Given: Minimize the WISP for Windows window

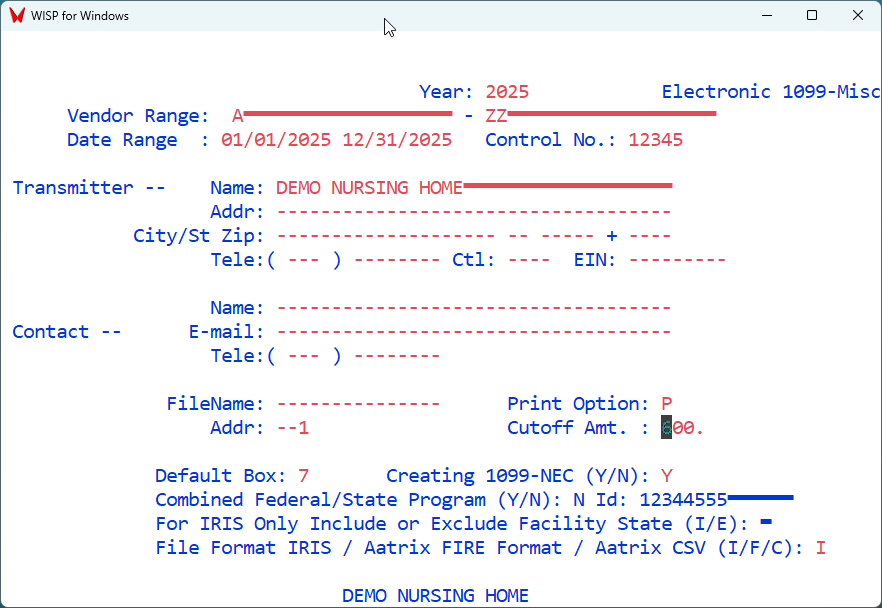Looking at the screenshot, I should tap(766, 16).
